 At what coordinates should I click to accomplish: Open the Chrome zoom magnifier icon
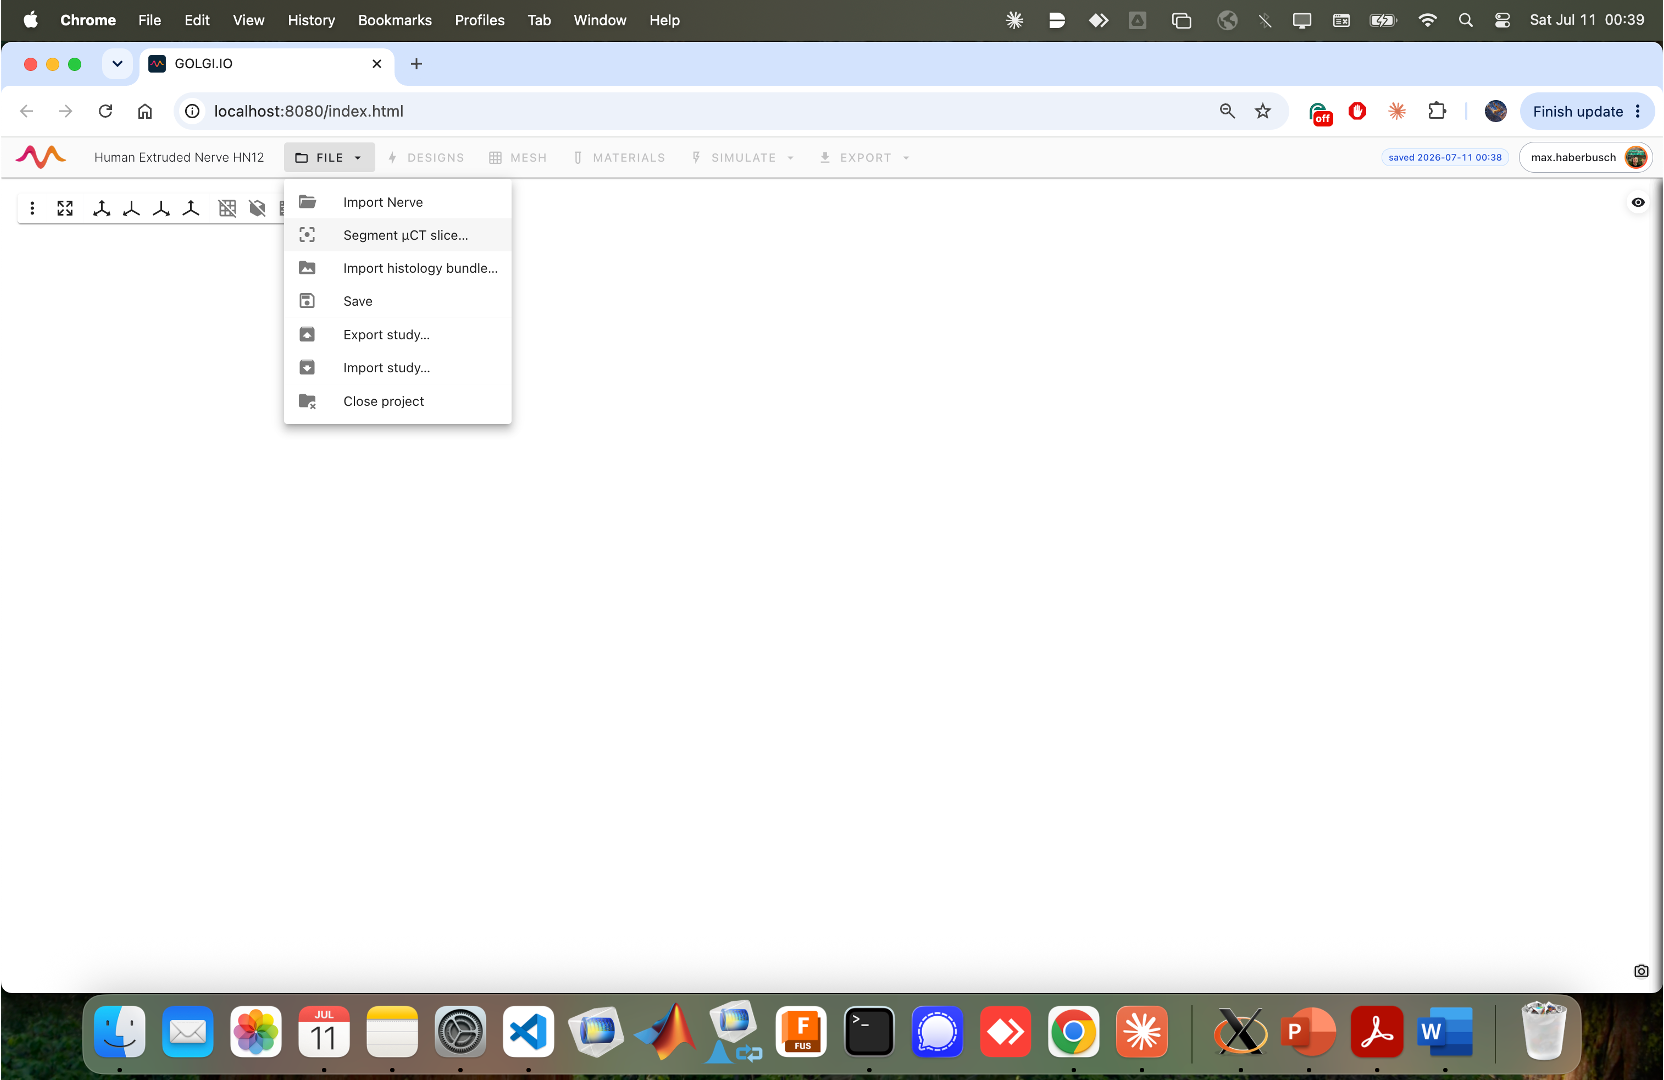tap(1227, 111)
